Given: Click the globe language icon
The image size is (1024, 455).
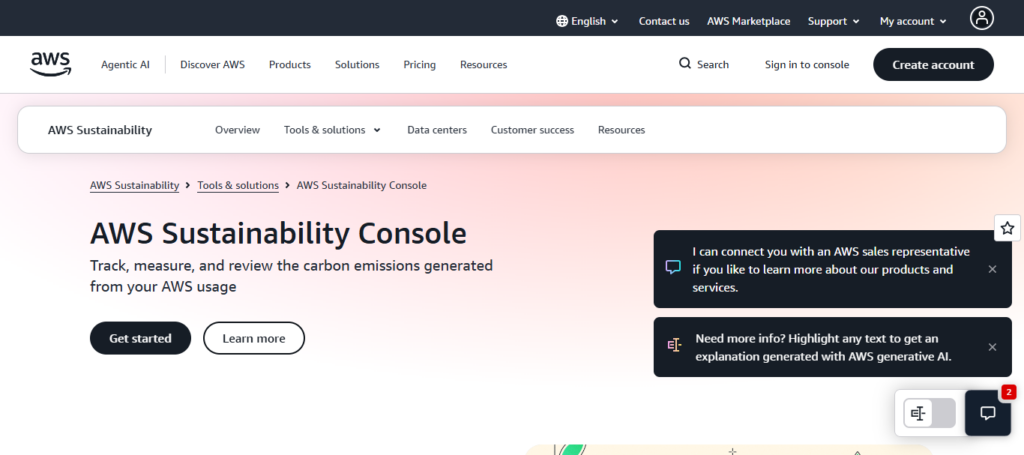Looking at the screenshot, I should coord(562,21).
